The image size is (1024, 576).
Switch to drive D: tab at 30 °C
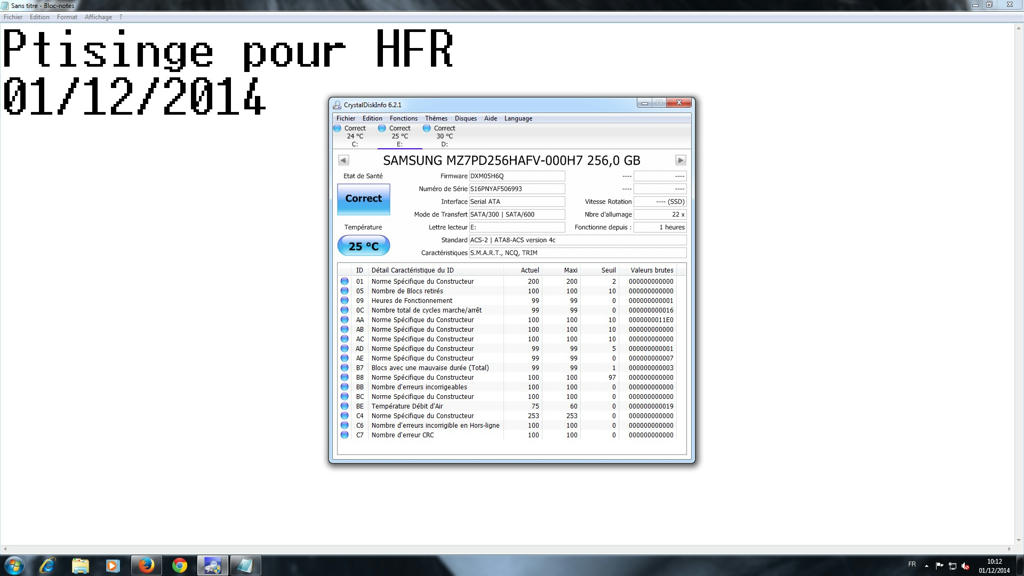(x=444, y=136)
